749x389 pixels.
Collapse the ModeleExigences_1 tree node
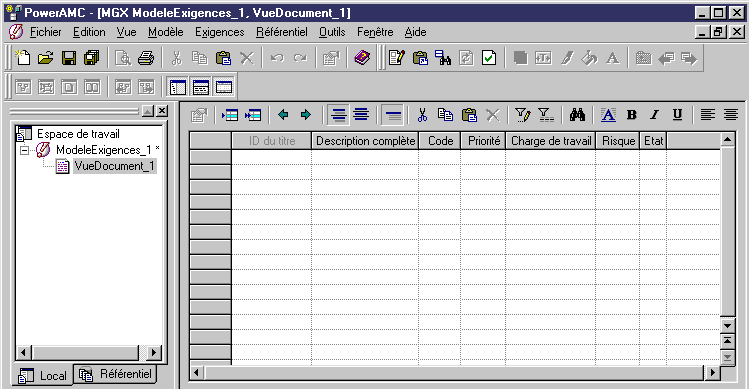pyautogui.click(x=24, y=151)
